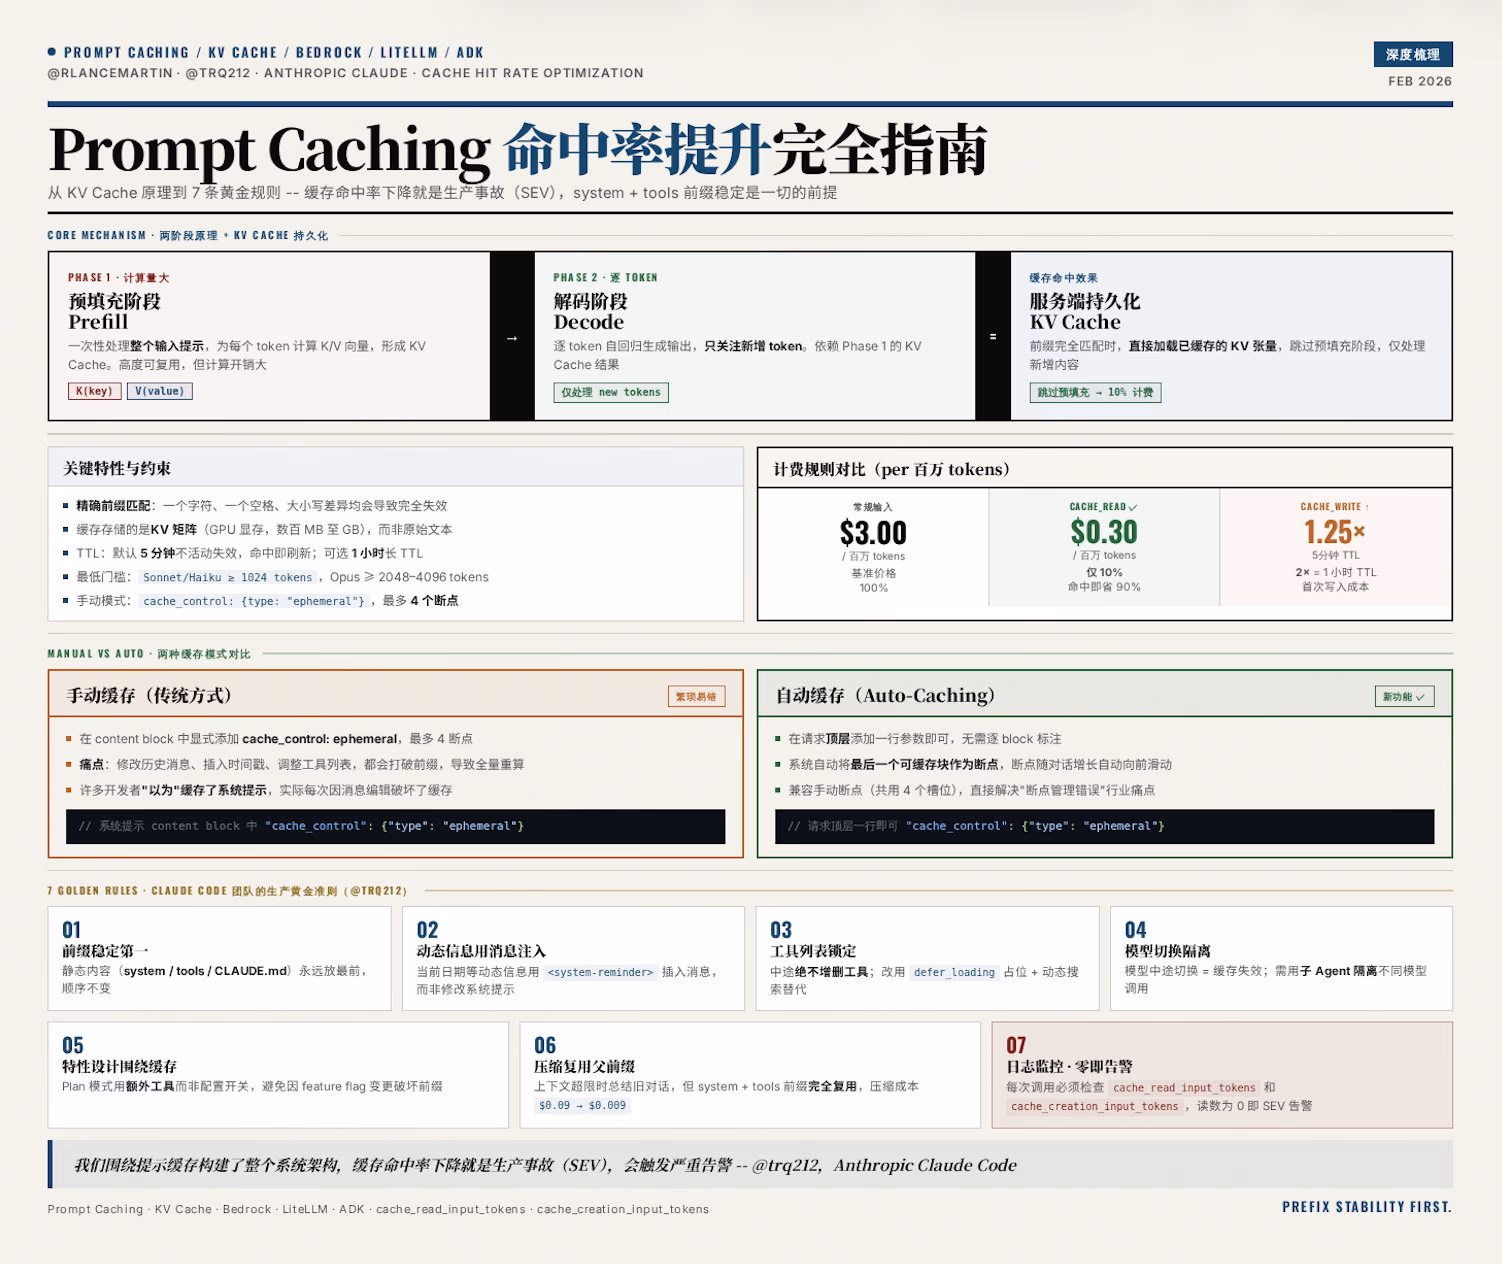The image size is (1502, 1264).
Task: Click the 深度梳理 badge
Action: click(x=1413, y=55)
